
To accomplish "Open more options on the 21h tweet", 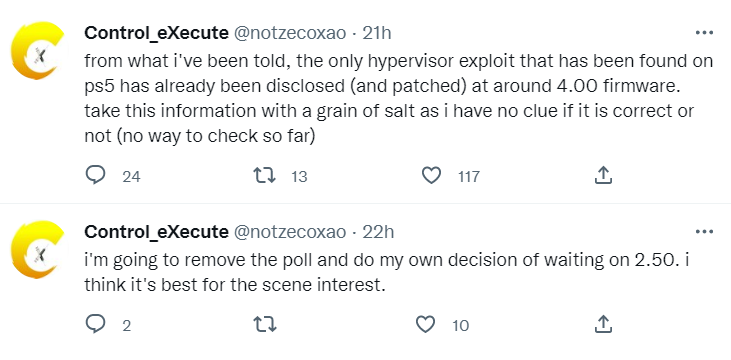I will pos(704,33).
